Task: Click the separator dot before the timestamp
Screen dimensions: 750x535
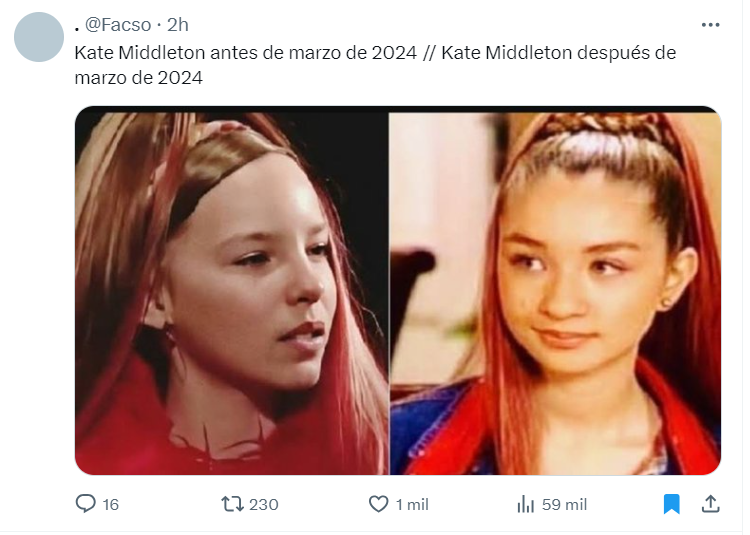Action: [160, 26]
